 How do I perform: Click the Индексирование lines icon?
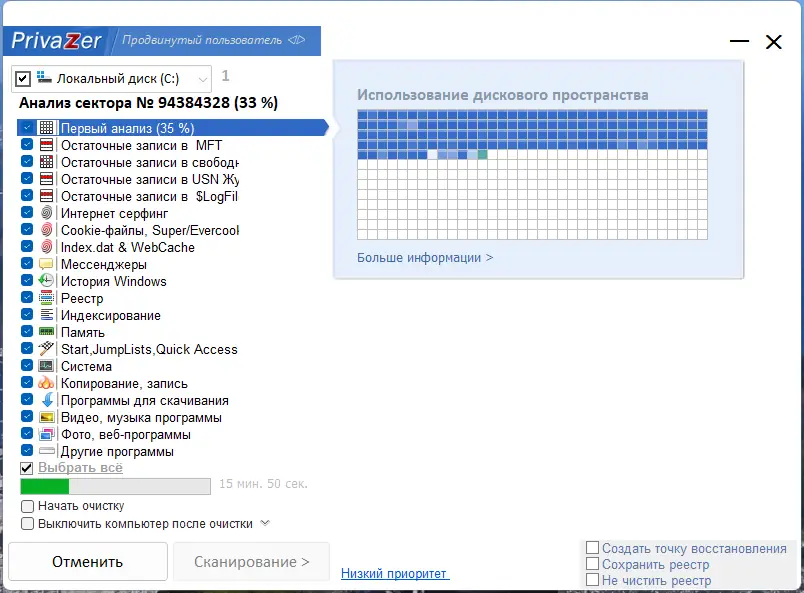46,314
